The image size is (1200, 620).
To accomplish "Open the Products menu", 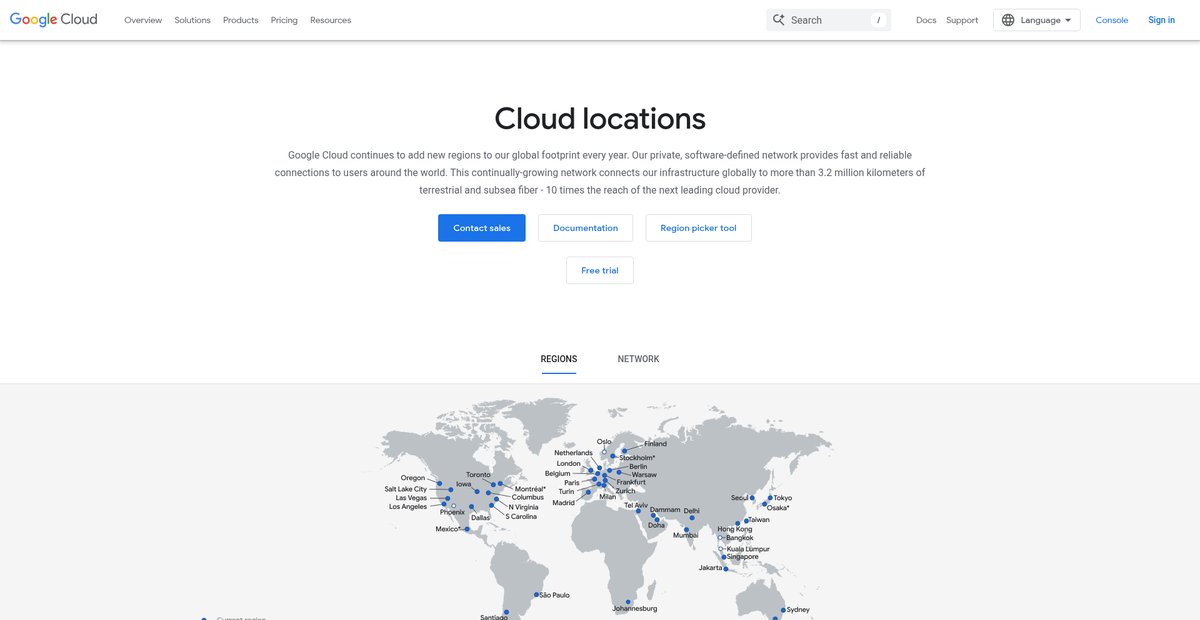I will (241, 20).
